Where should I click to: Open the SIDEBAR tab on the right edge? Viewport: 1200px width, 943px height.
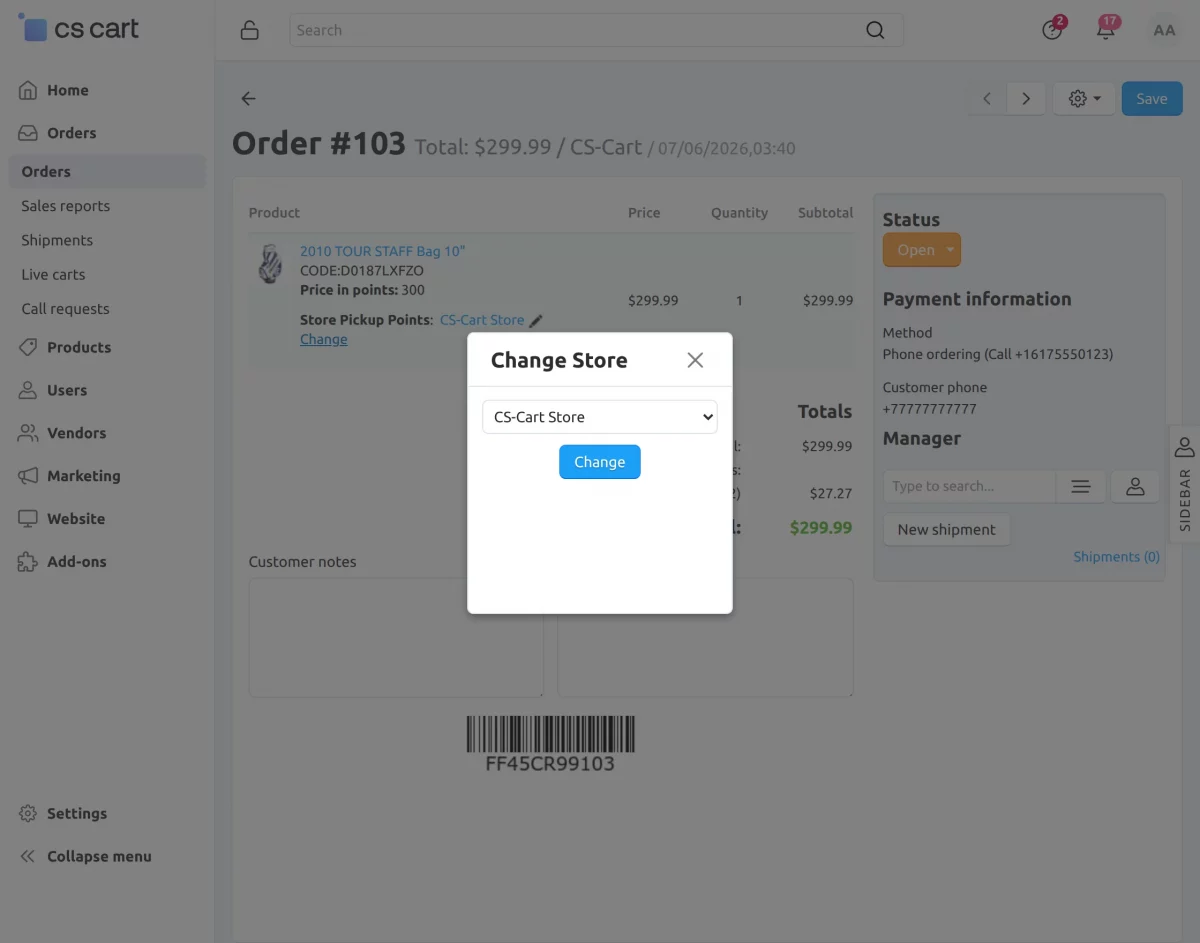[x=1184, y=485]
